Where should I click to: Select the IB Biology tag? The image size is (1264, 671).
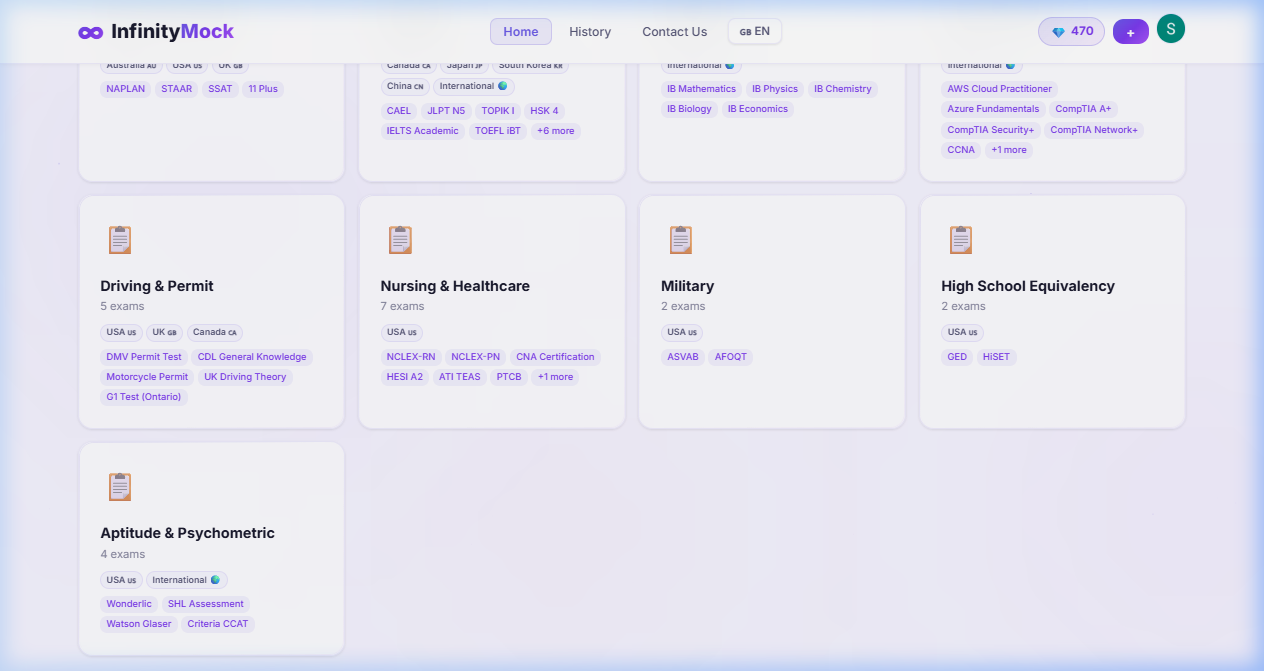(x=690, y=109)
